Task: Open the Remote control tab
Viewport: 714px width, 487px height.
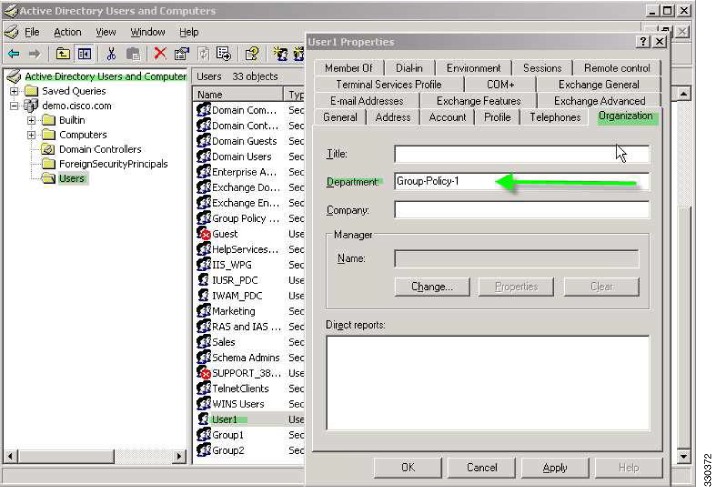Action: [617, 68]
